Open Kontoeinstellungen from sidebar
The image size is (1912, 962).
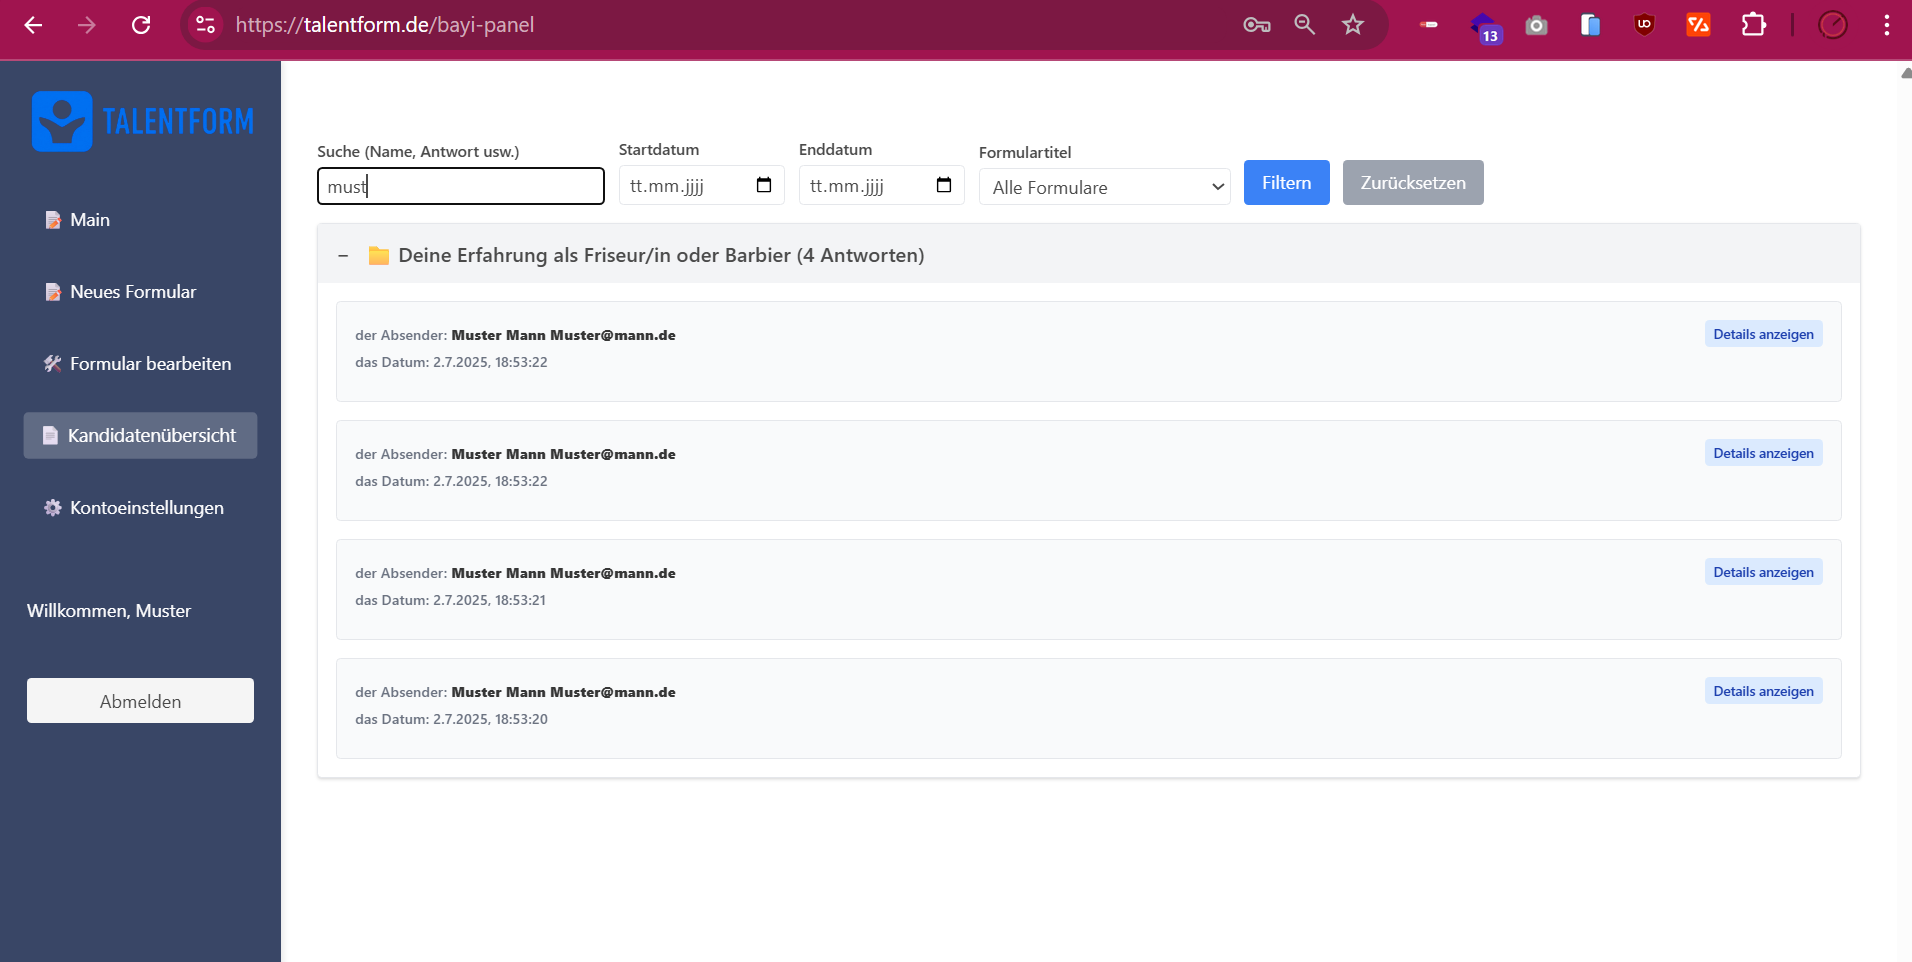pos(146,508)
